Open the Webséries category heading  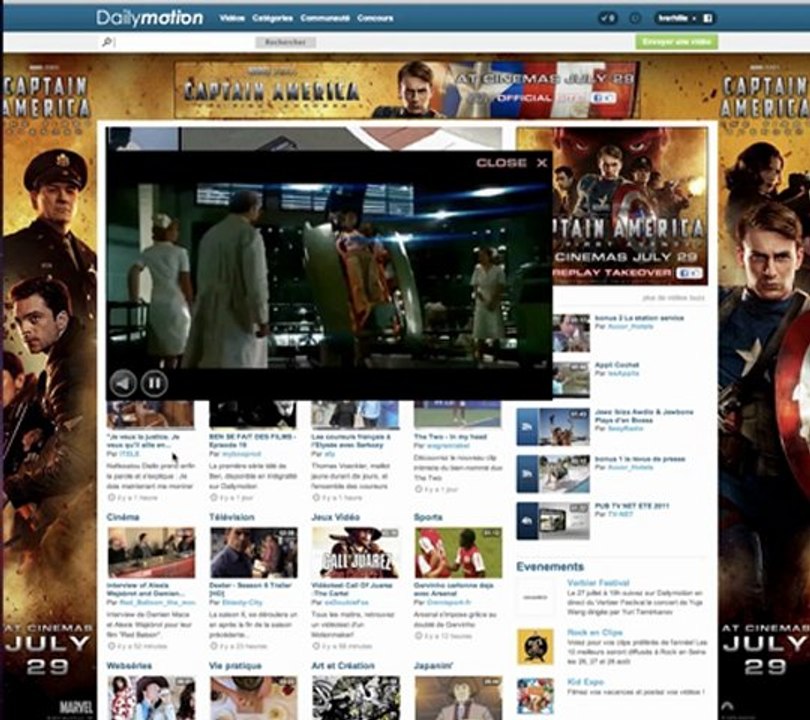(x=129, y=666)
